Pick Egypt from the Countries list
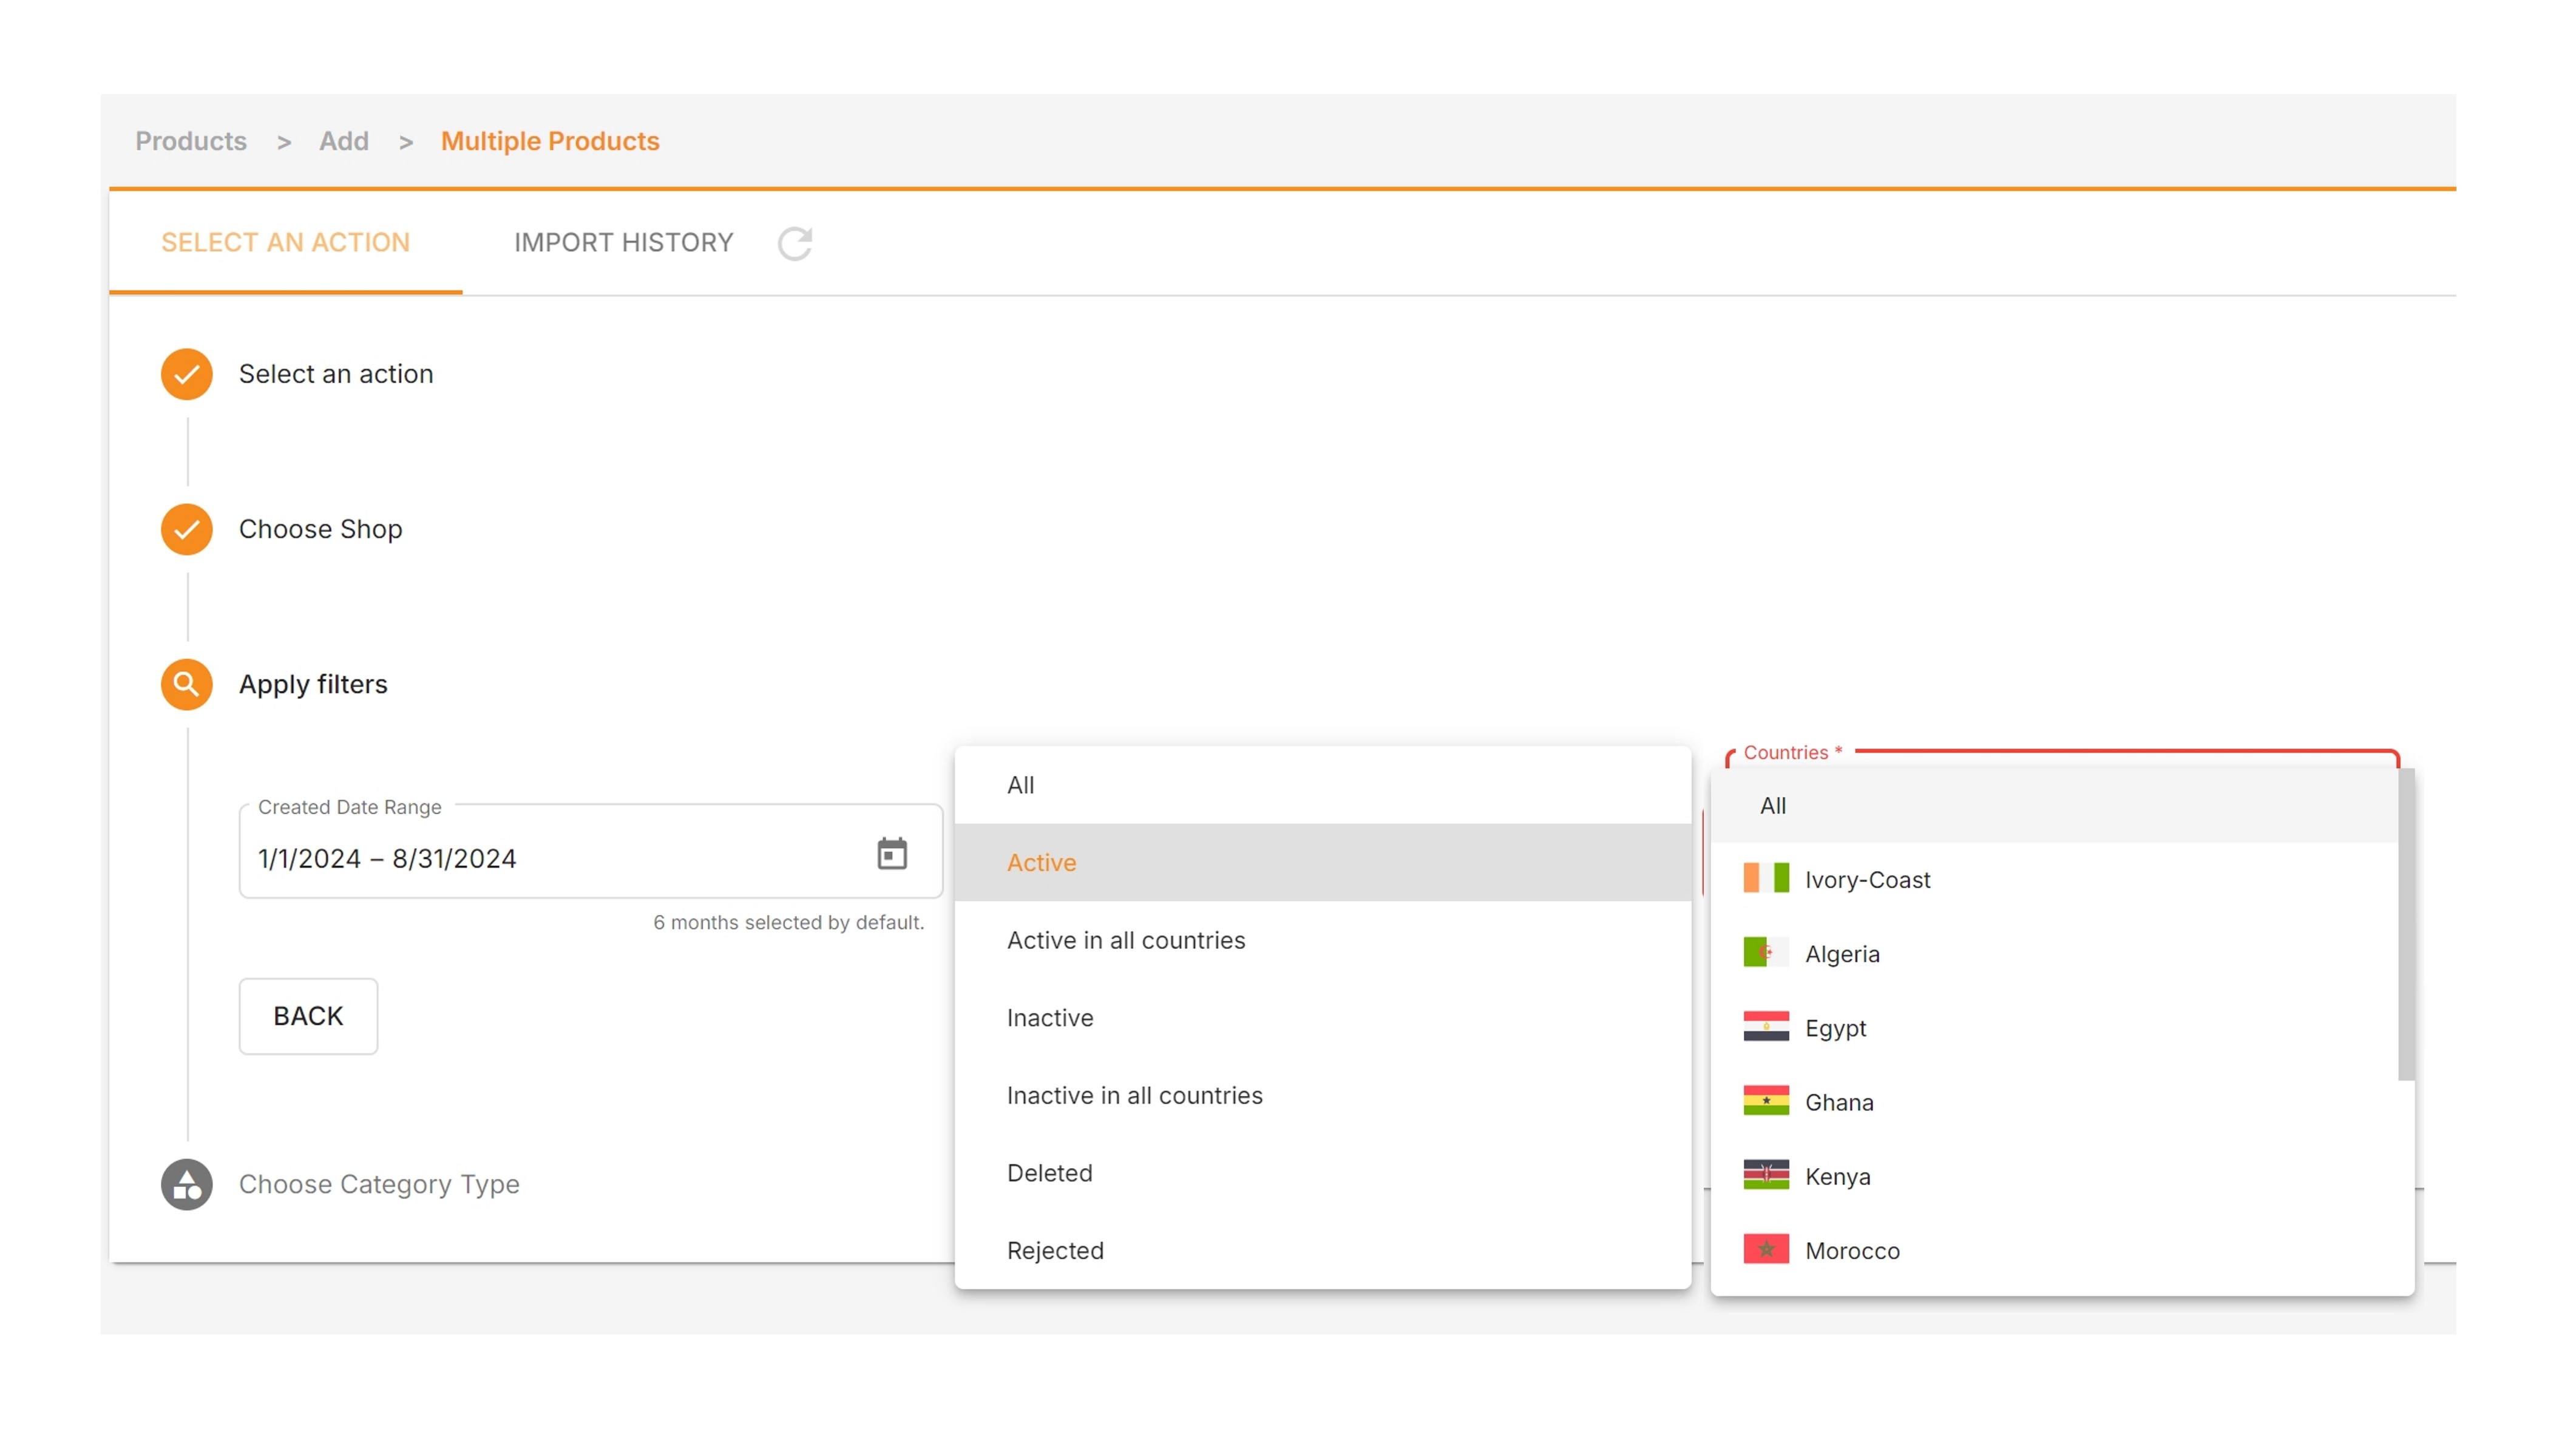The width and height of the screenshot is (2576, 1437). [2055, 1027]
